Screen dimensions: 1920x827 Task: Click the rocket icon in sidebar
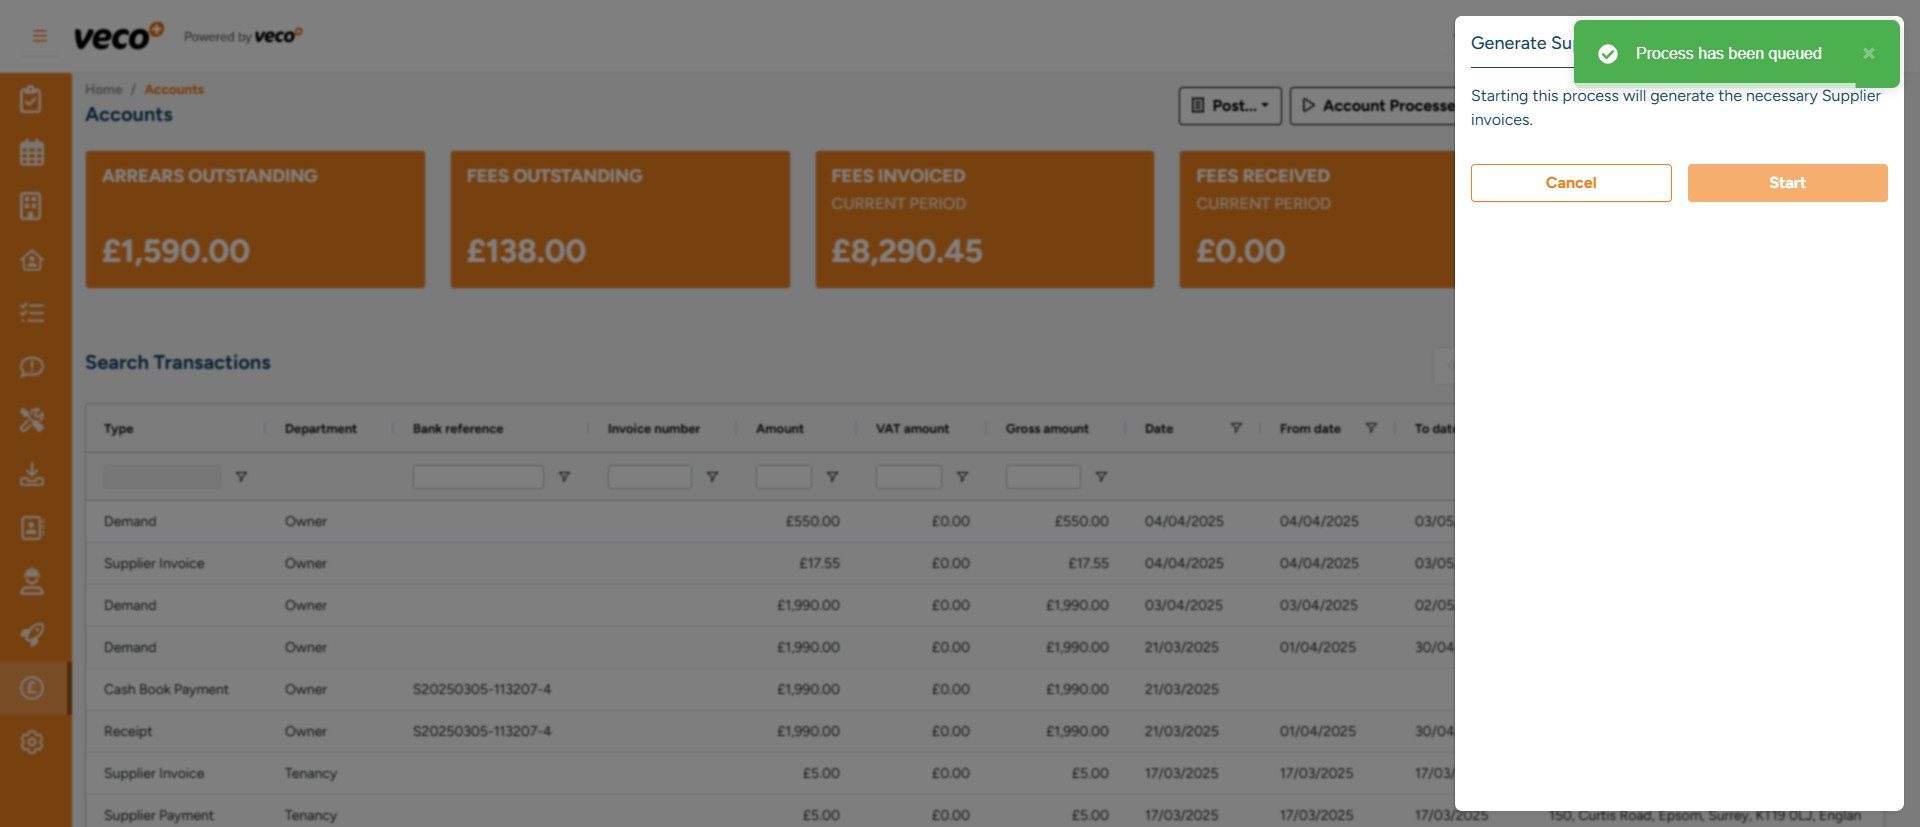[x=32, y=635]
